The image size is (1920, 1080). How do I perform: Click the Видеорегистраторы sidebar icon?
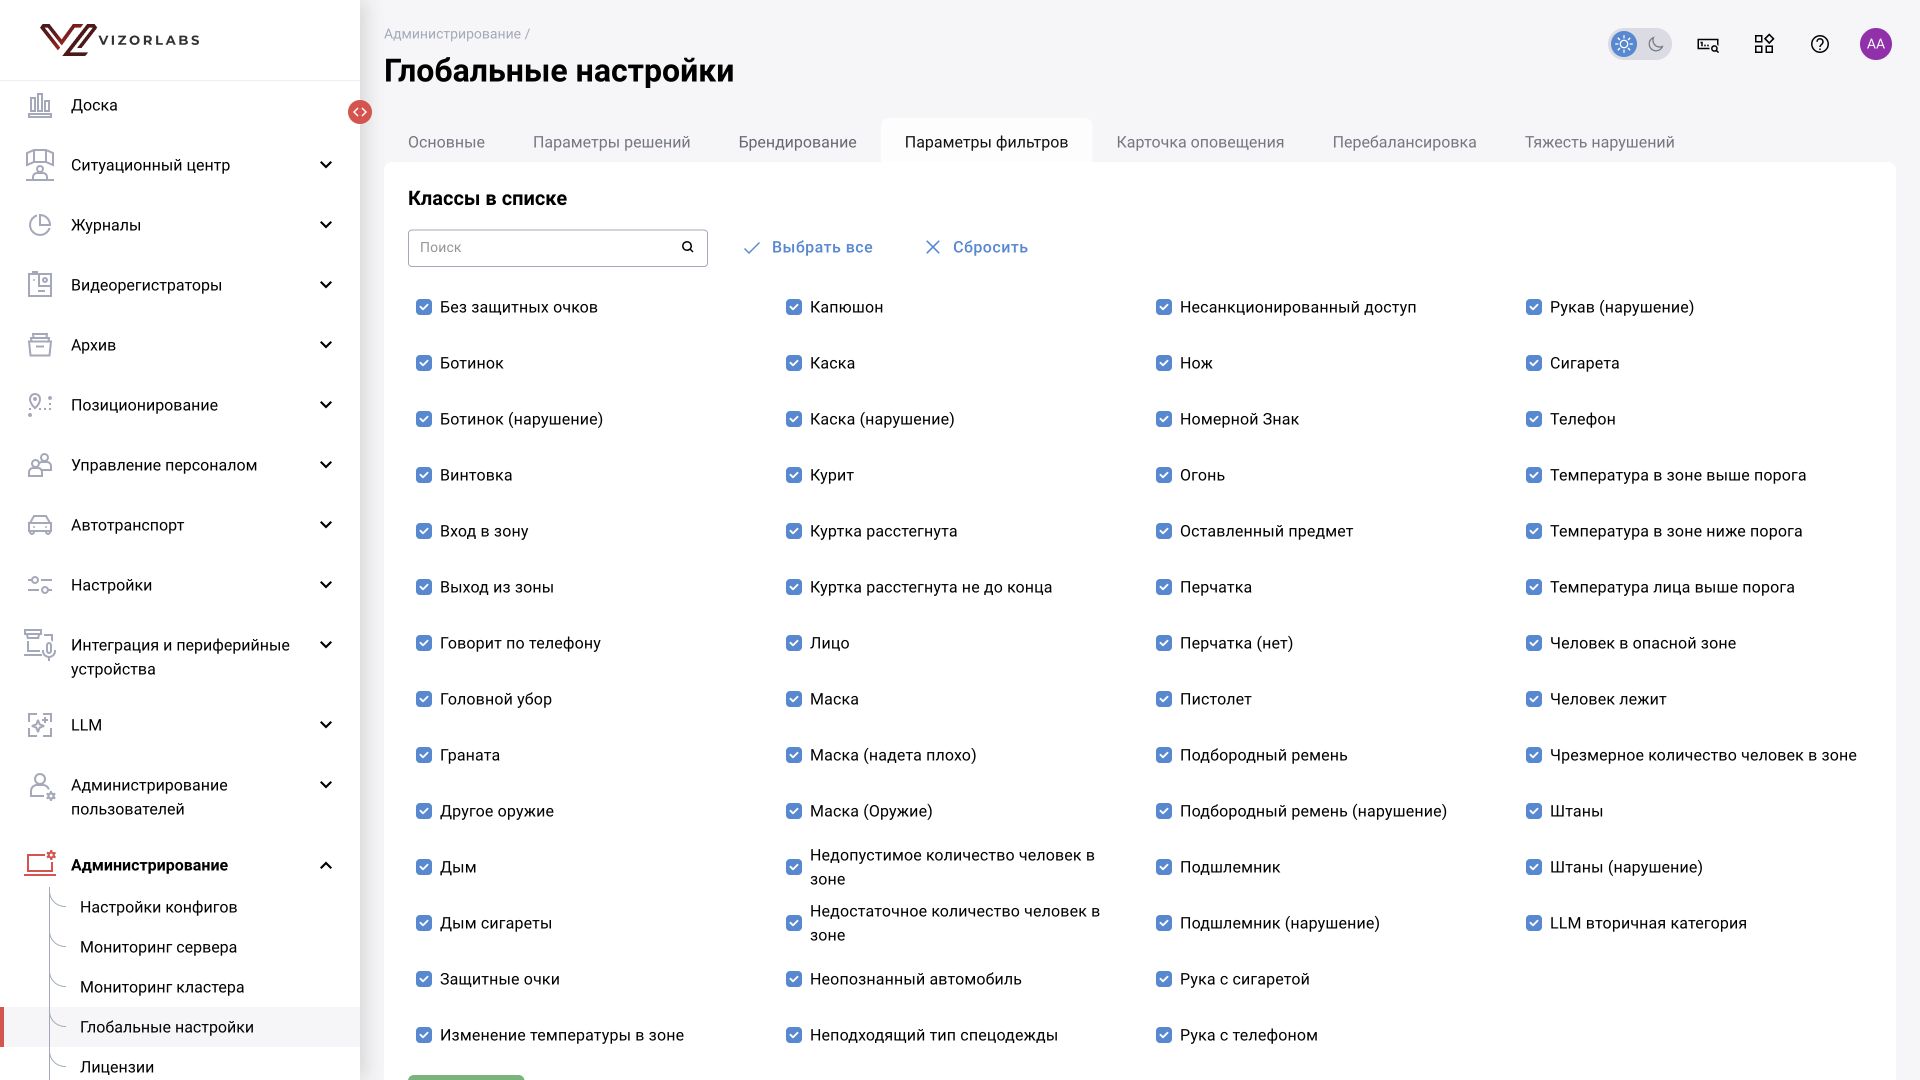[x=40, y=285]
